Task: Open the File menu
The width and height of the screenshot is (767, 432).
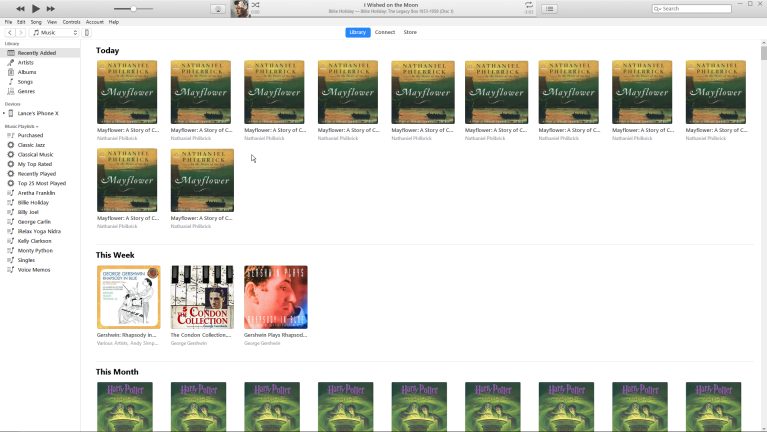Action: [8, 22]
